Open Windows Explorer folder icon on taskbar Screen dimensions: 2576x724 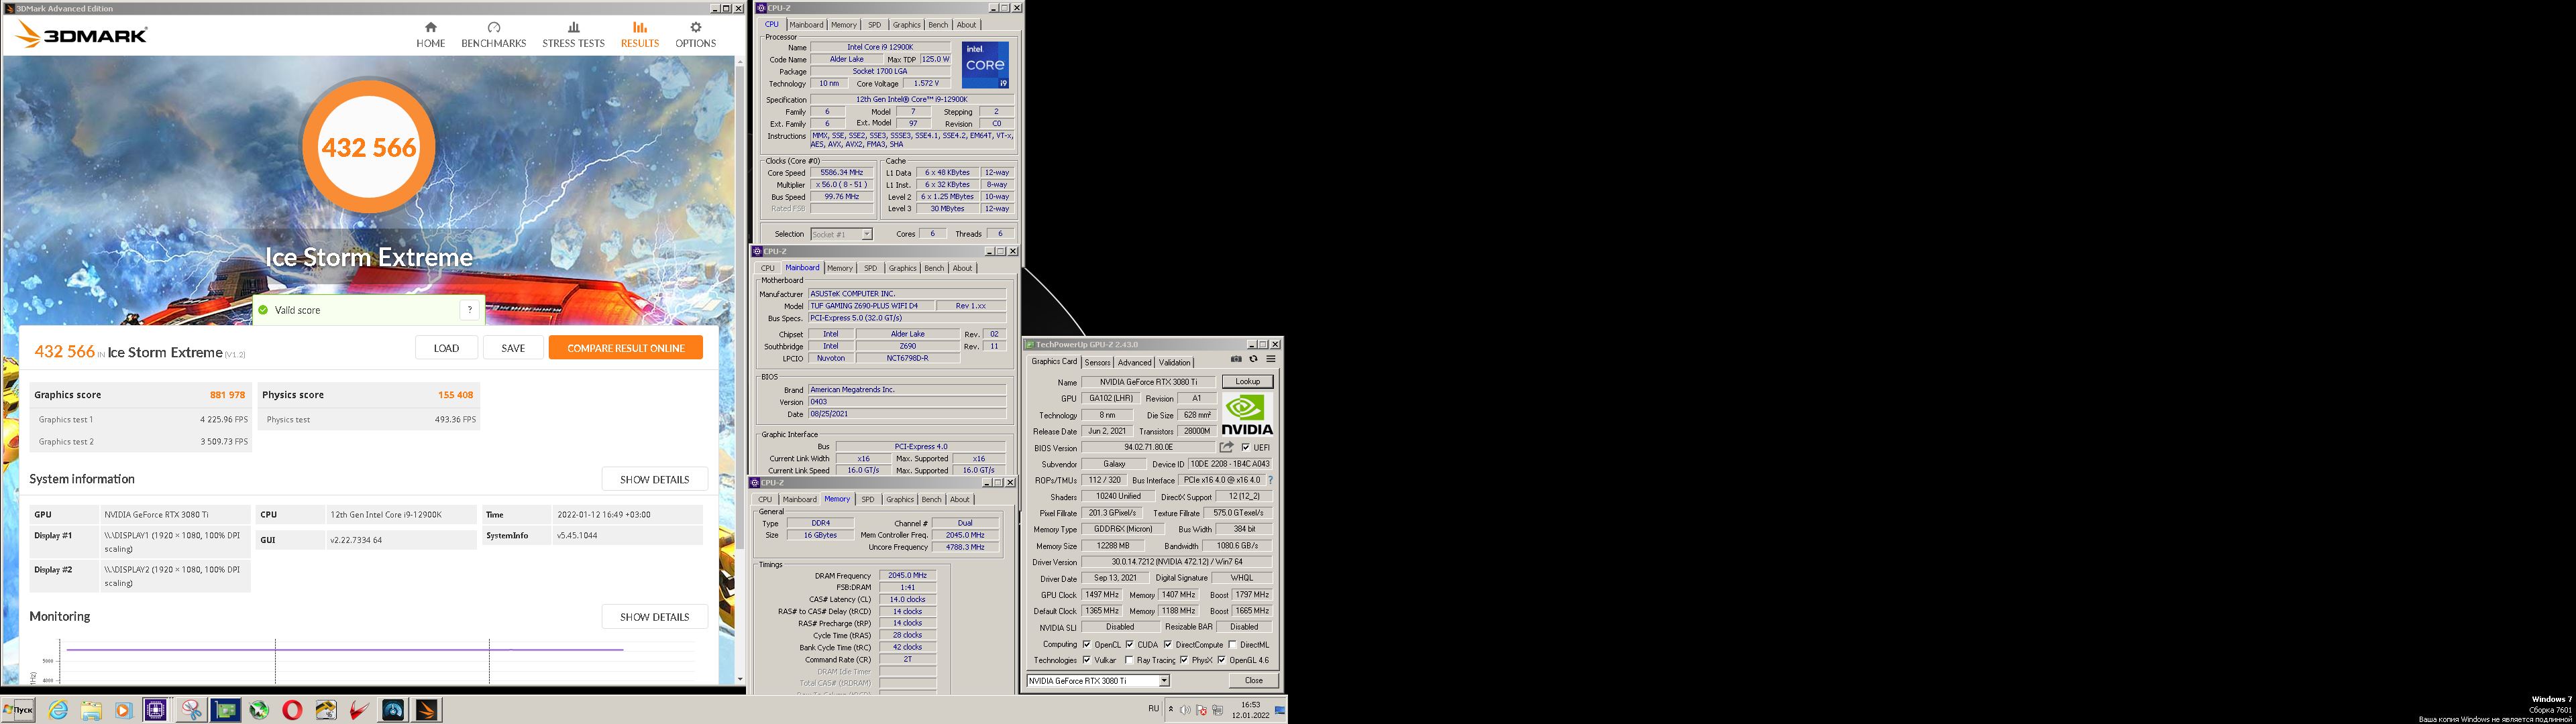point(91,710)
